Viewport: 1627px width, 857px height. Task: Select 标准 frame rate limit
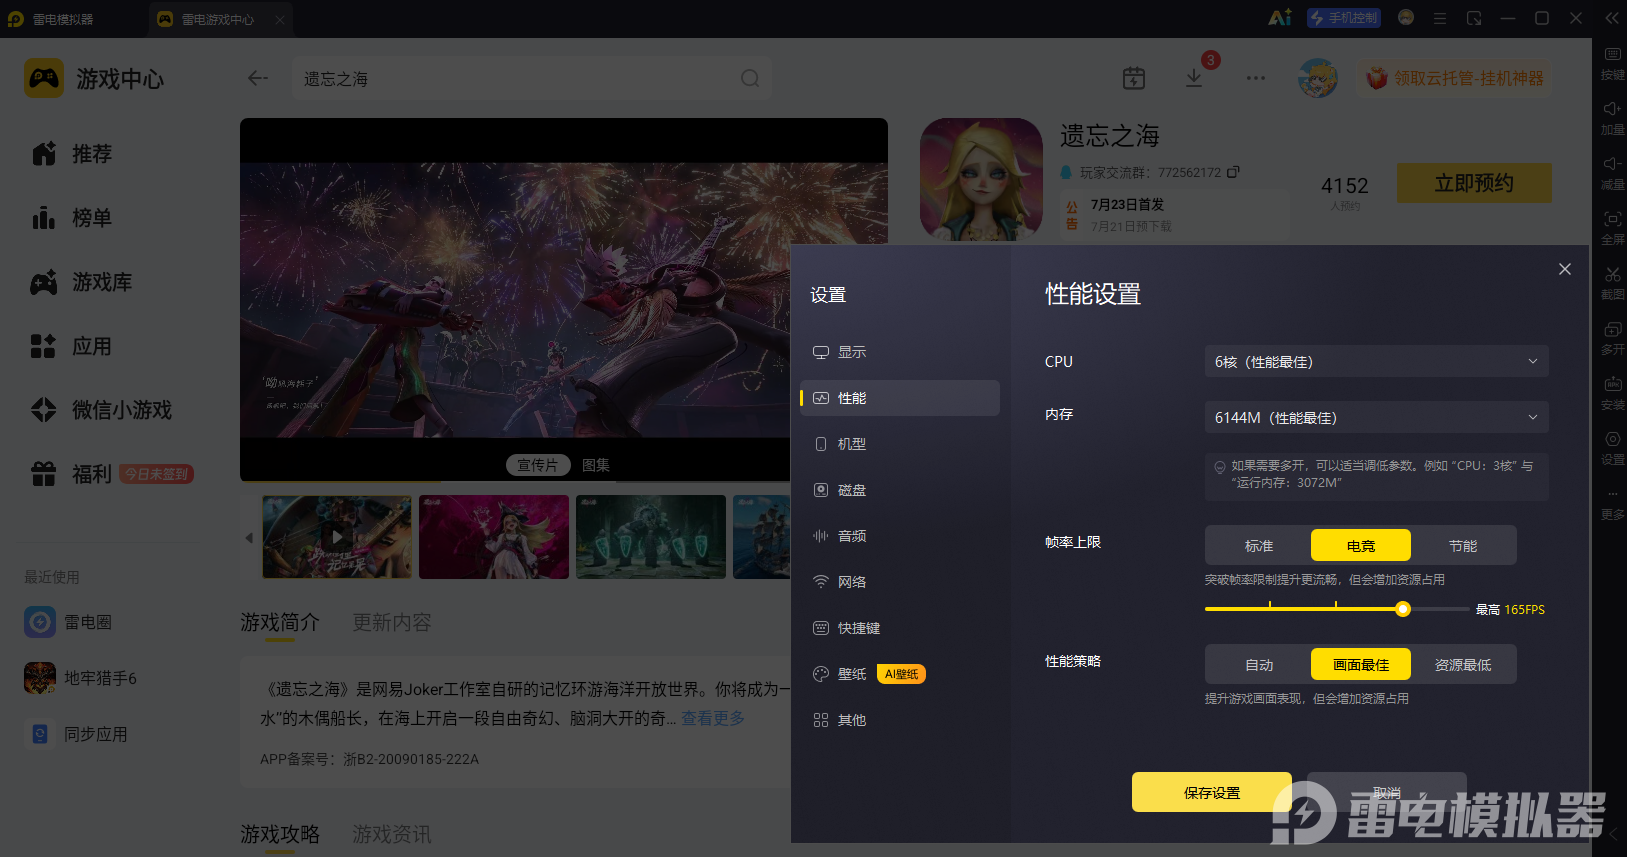tap(1259, 545)
